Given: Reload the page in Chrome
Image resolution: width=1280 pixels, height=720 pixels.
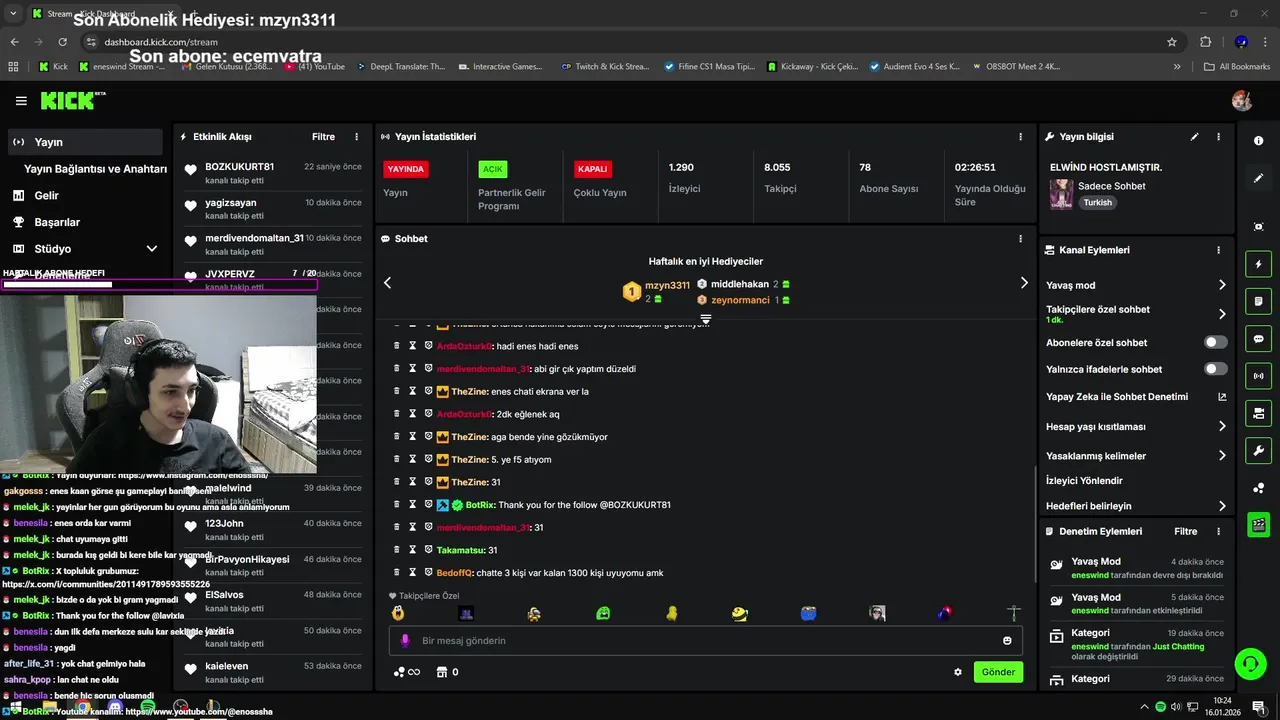Looking at the screenshot, I should 63,42.
